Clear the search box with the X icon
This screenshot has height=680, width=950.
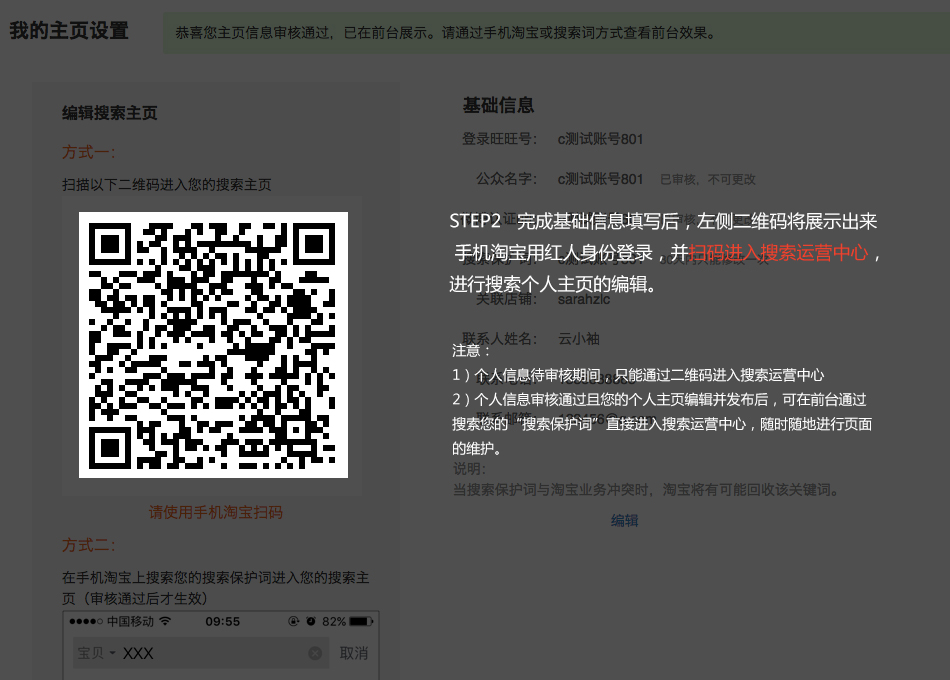[x=315, y=653]
